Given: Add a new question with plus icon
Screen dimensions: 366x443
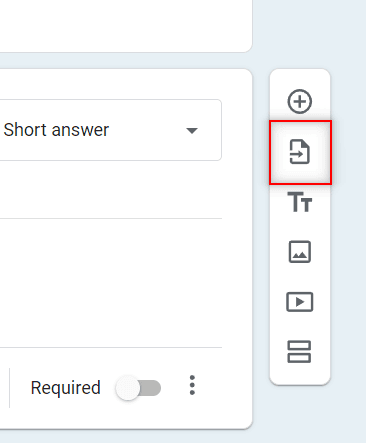Looking at the screenshot, I should click(x=300, y=101).
